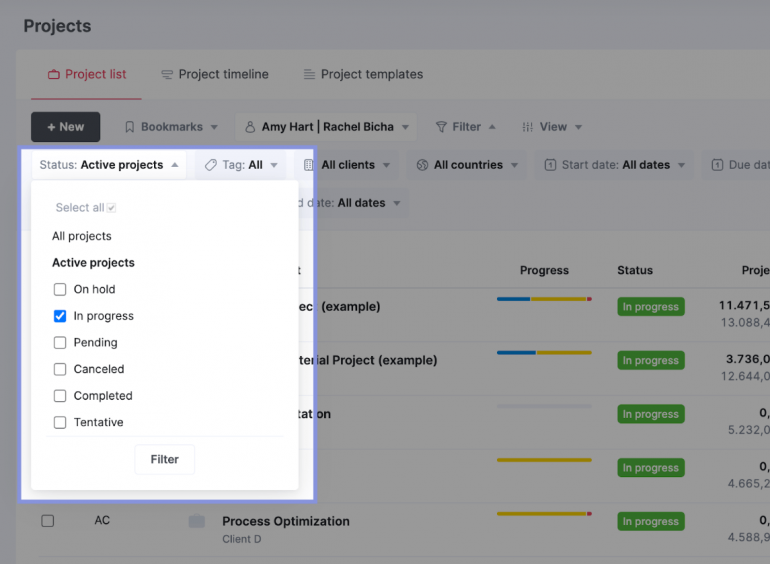Click the globe icon for All countries

tap(422, 165)
